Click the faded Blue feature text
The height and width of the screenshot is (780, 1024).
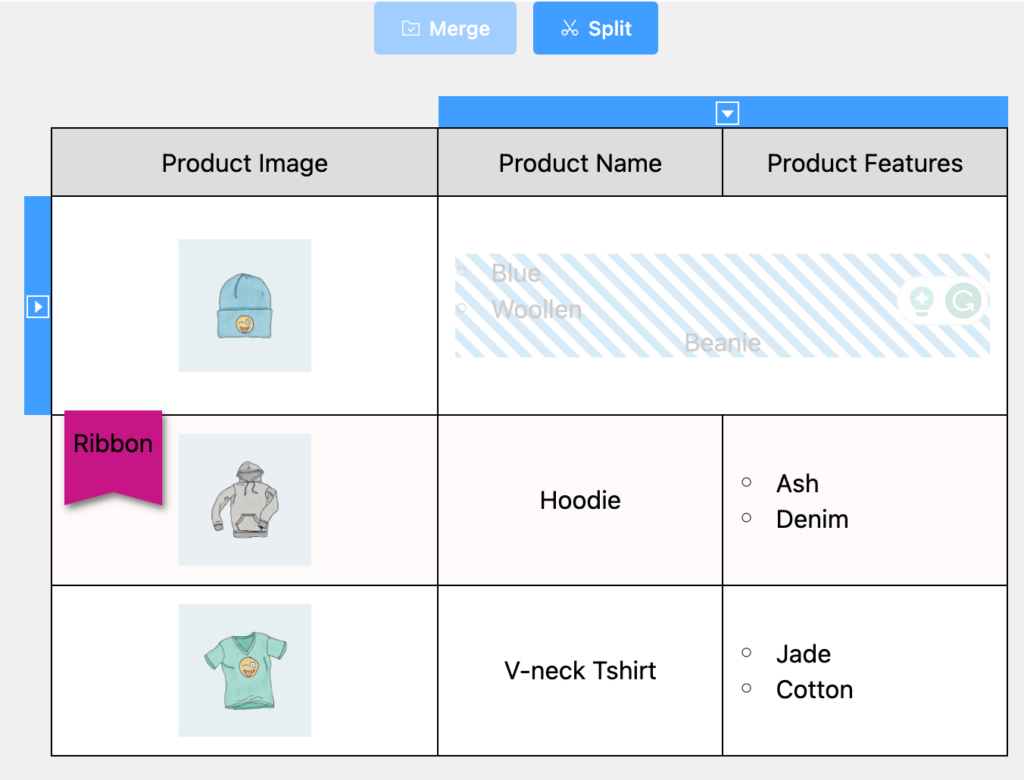(x=516, y=273)
